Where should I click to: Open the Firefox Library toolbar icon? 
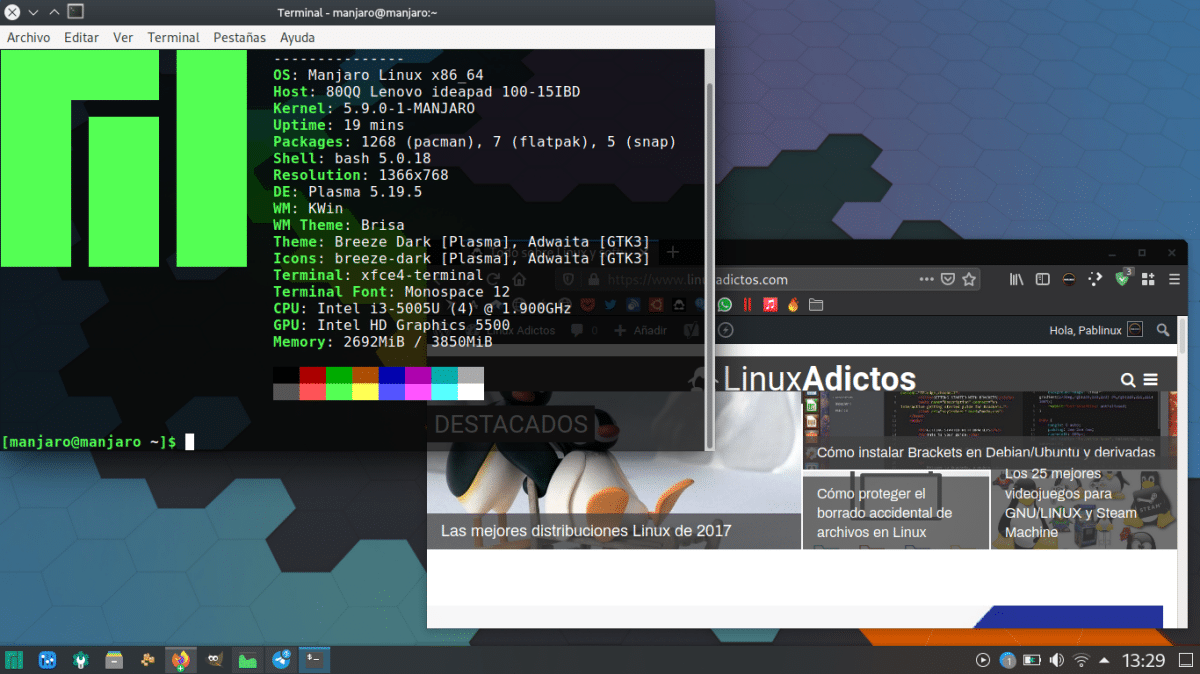tap(1017, 279)
